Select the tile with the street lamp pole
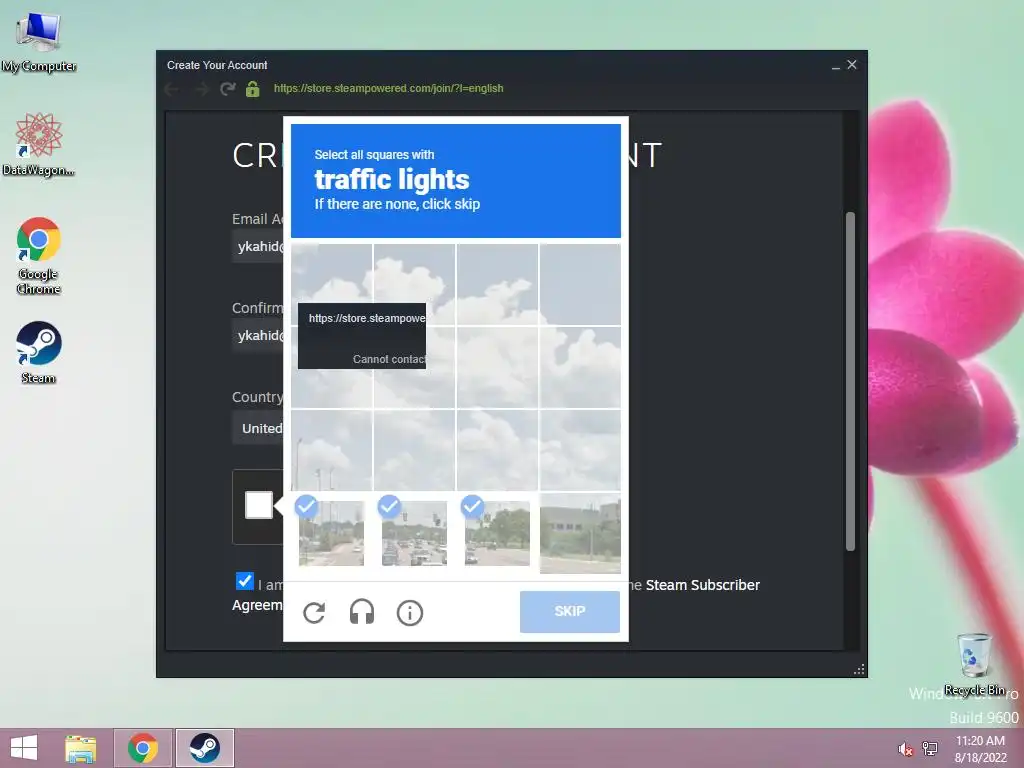Screen dimensions: 1024x768 [x=332, y=450]
